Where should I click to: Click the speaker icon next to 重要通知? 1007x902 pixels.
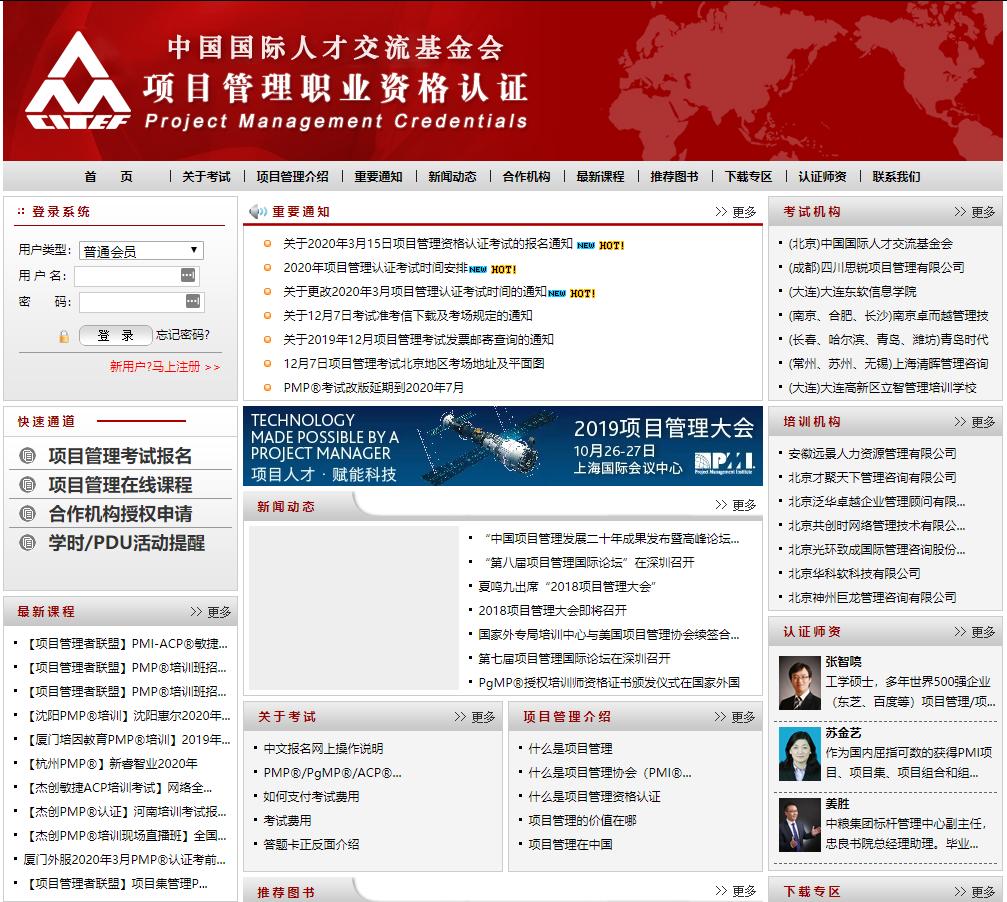click(x=258, y=210)
